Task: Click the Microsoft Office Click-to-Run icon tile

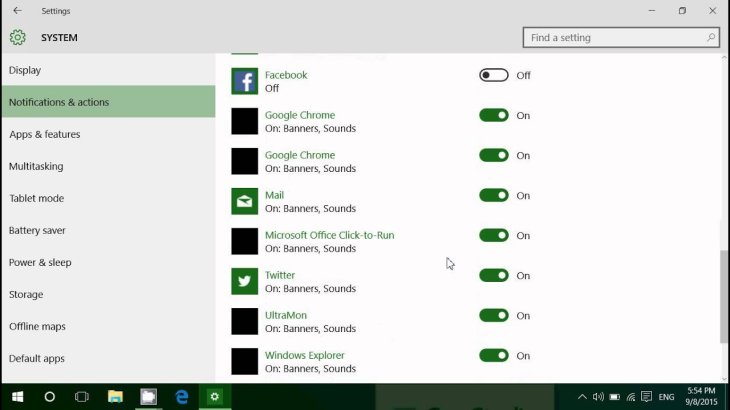Action: (x=244, y=241)
